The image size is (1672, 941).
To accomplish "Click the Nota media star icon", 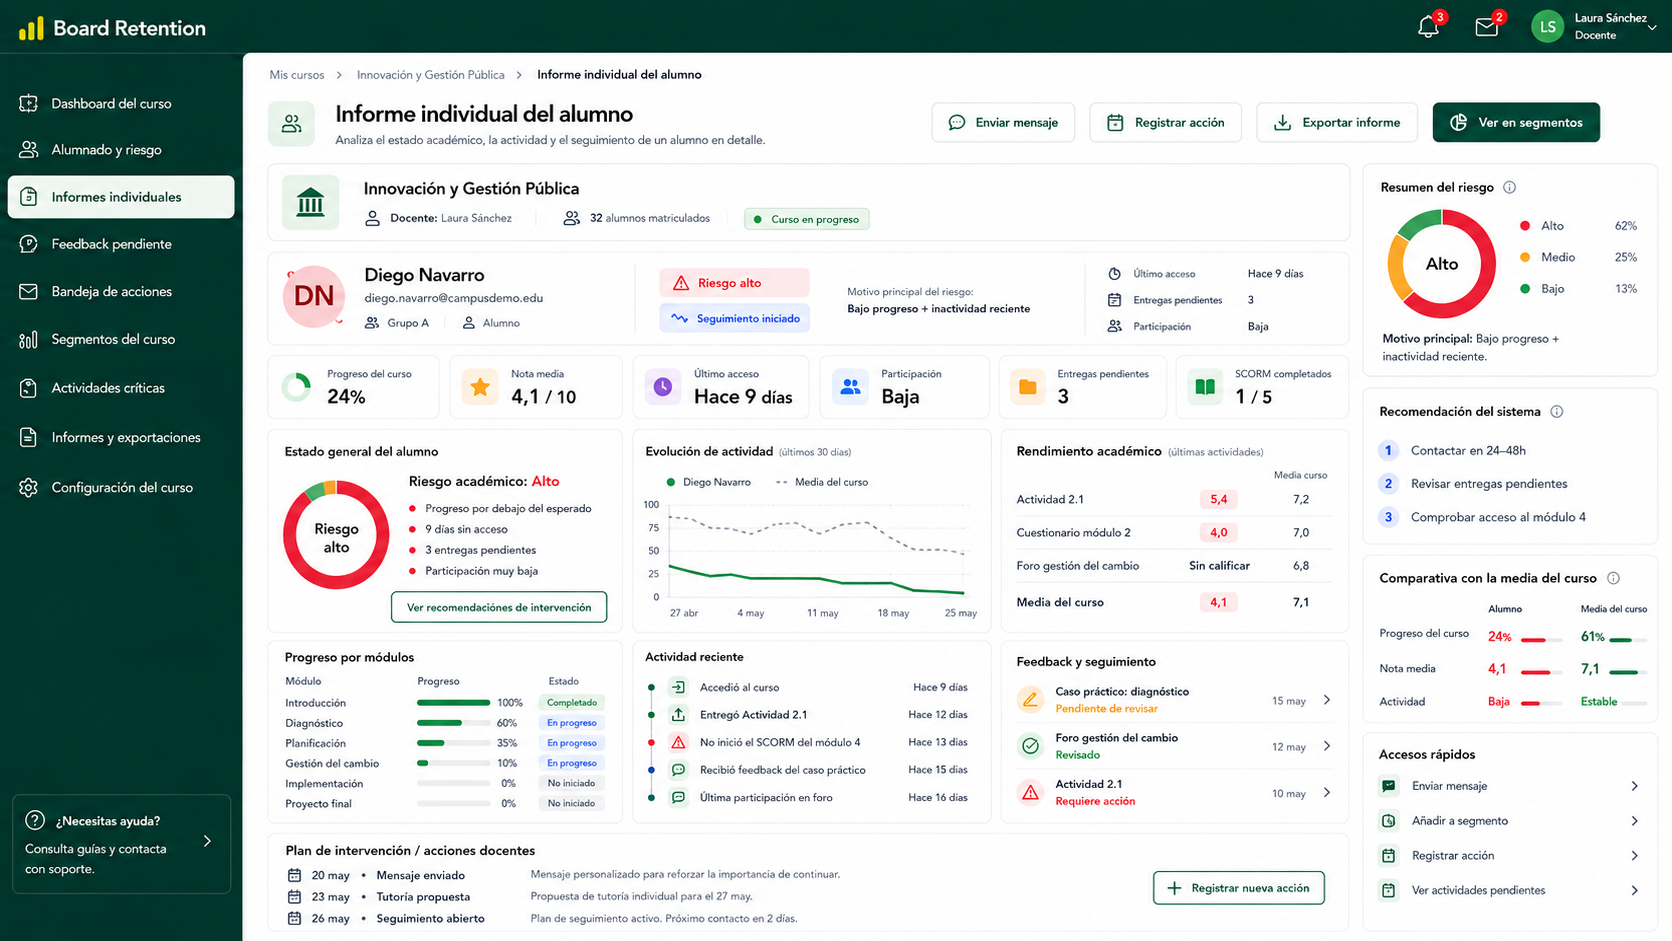I will (x=480, y=387).
